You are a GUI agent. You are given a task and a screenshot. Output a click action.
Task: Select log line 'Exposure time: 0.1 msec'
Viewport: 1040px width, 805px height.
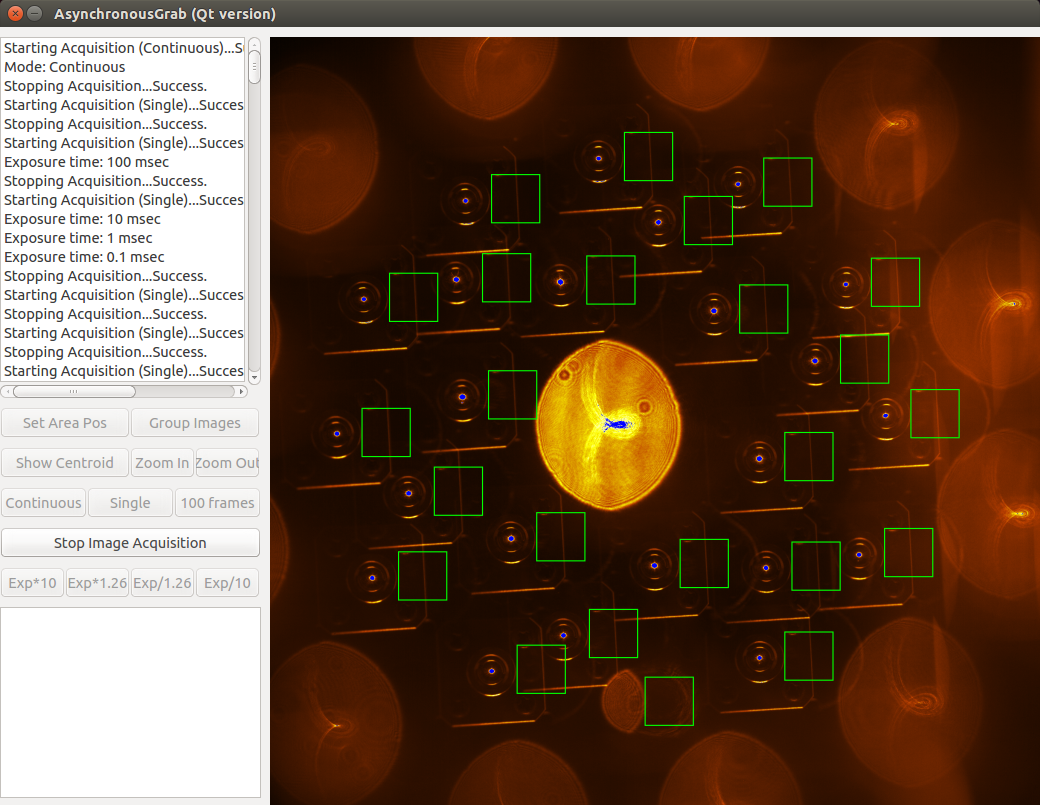pos(84,257)
